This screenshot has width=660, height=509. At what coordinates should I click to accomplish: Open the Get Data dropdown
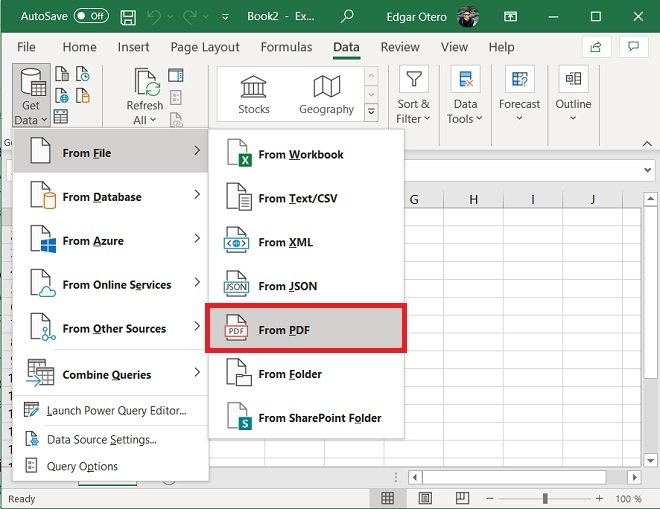[31, 96]
